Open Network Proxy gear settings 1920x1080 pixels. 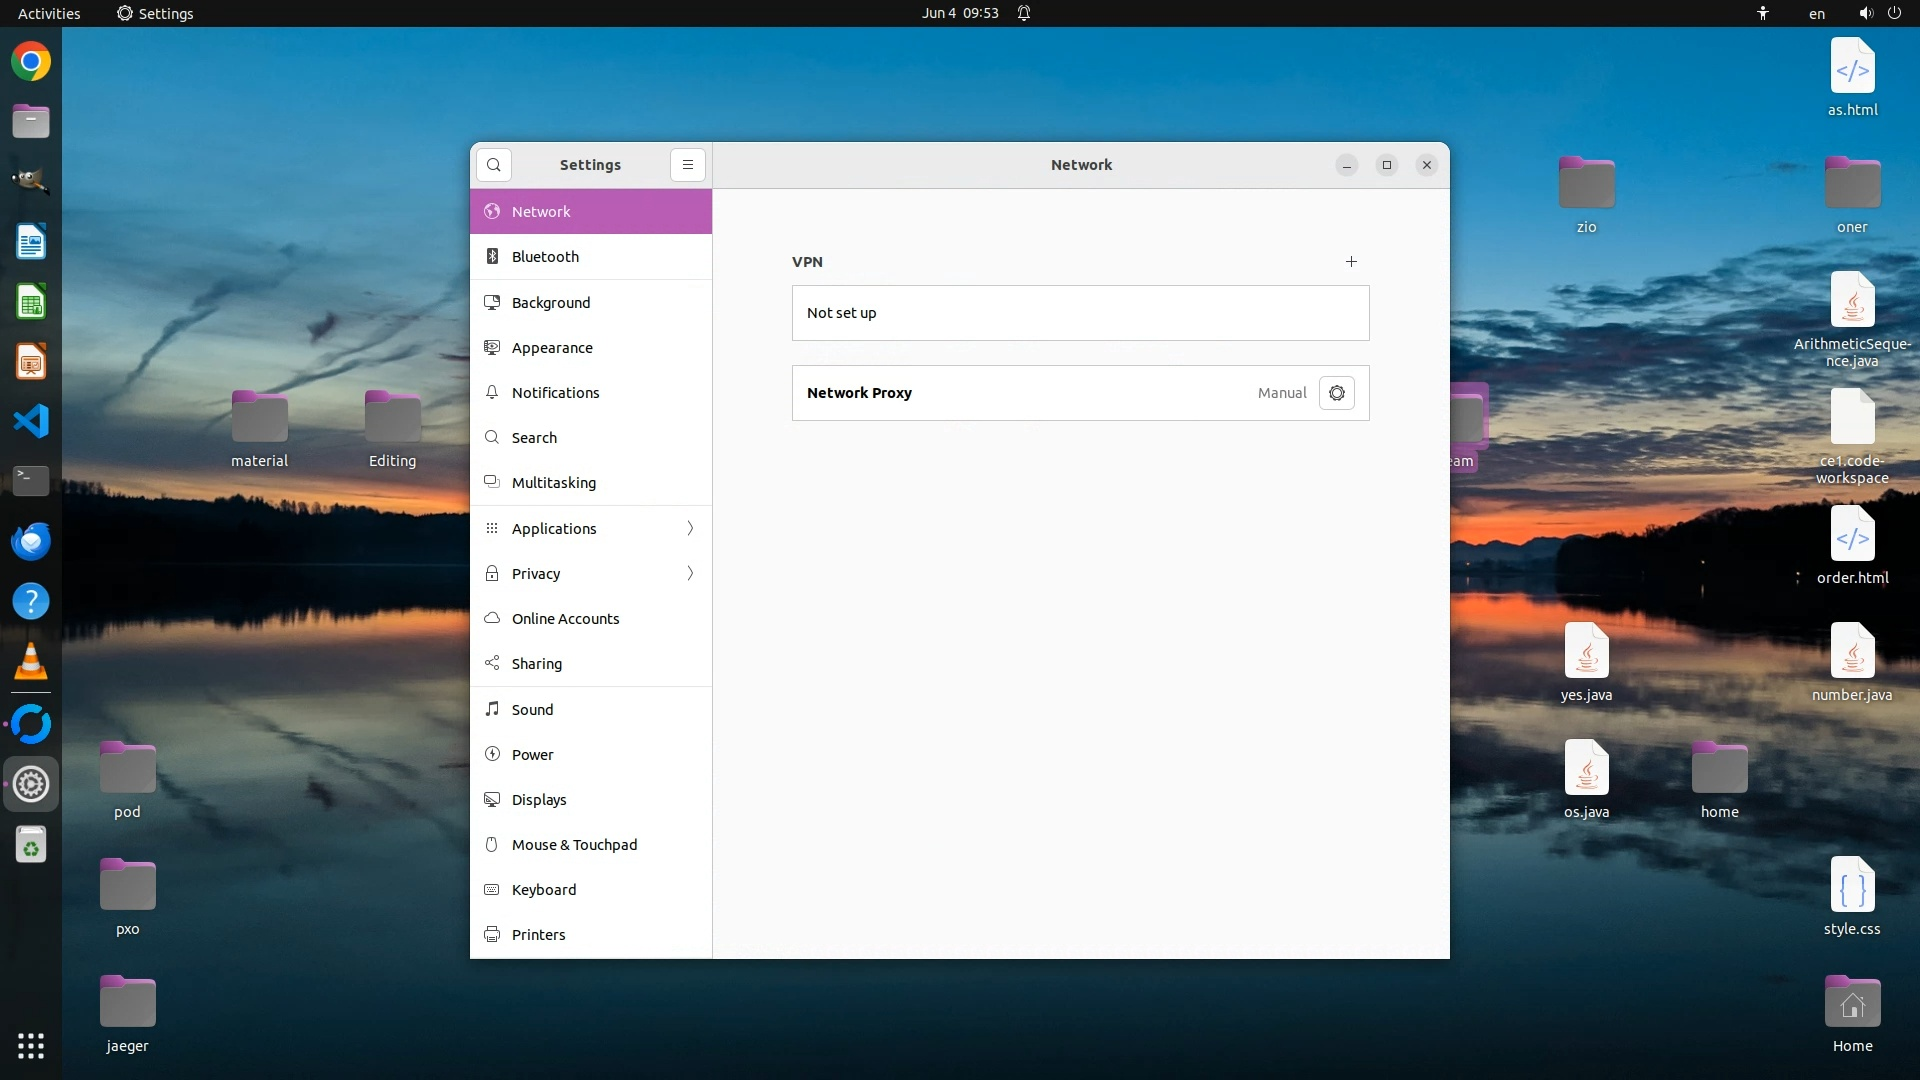[x=1337, y=393]
